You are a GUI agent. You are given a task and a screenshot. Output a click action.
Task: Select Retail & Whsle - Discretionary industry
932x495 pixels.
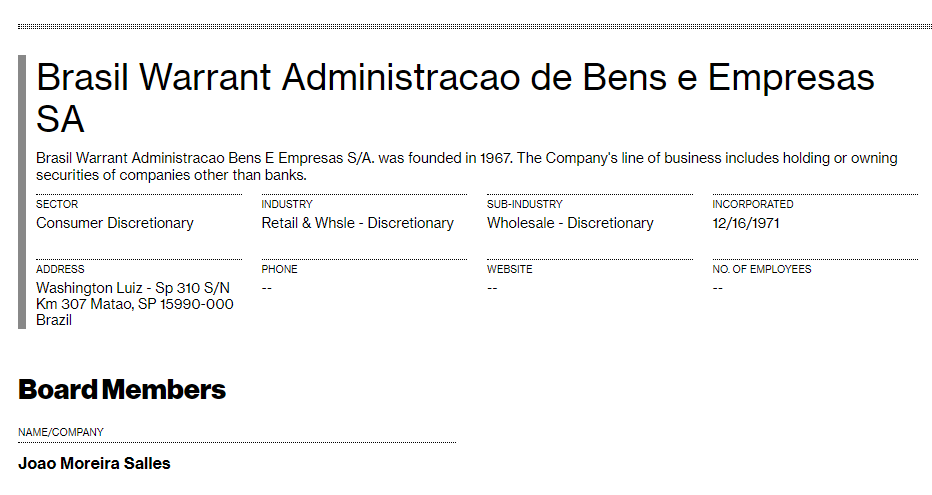tap(357, 223)
